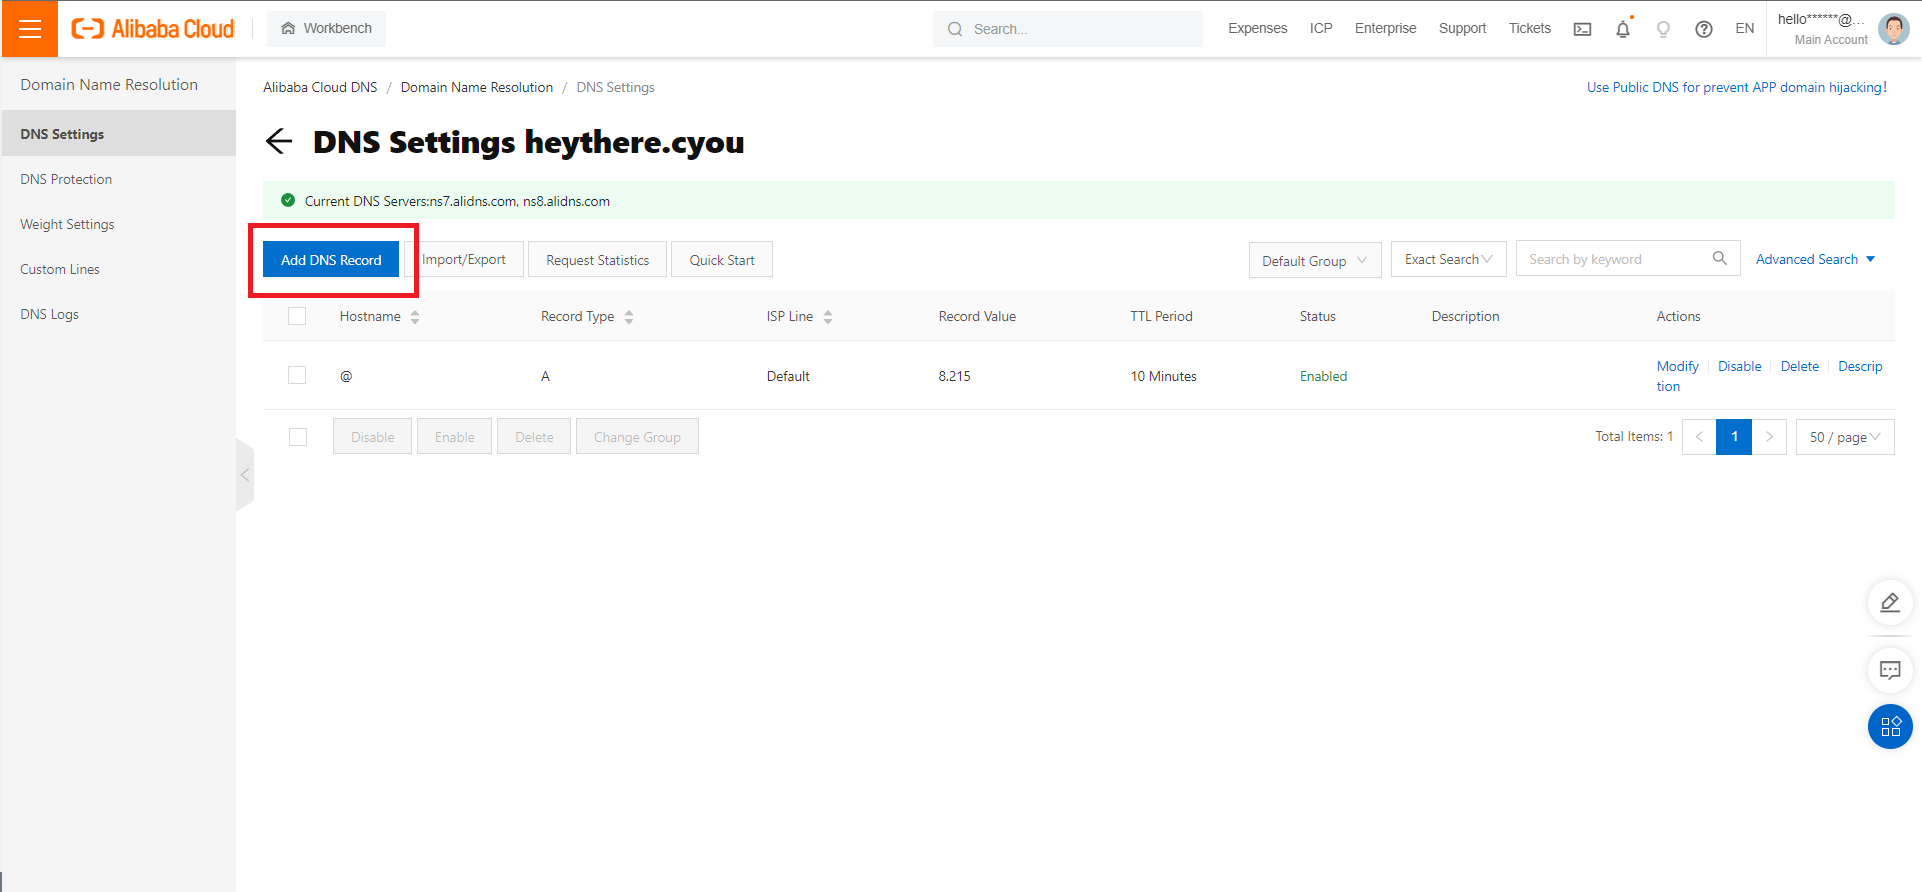Open the Tickets top menu
Viewport: 1922px width, 892px height.
(x=1530, y=29)
